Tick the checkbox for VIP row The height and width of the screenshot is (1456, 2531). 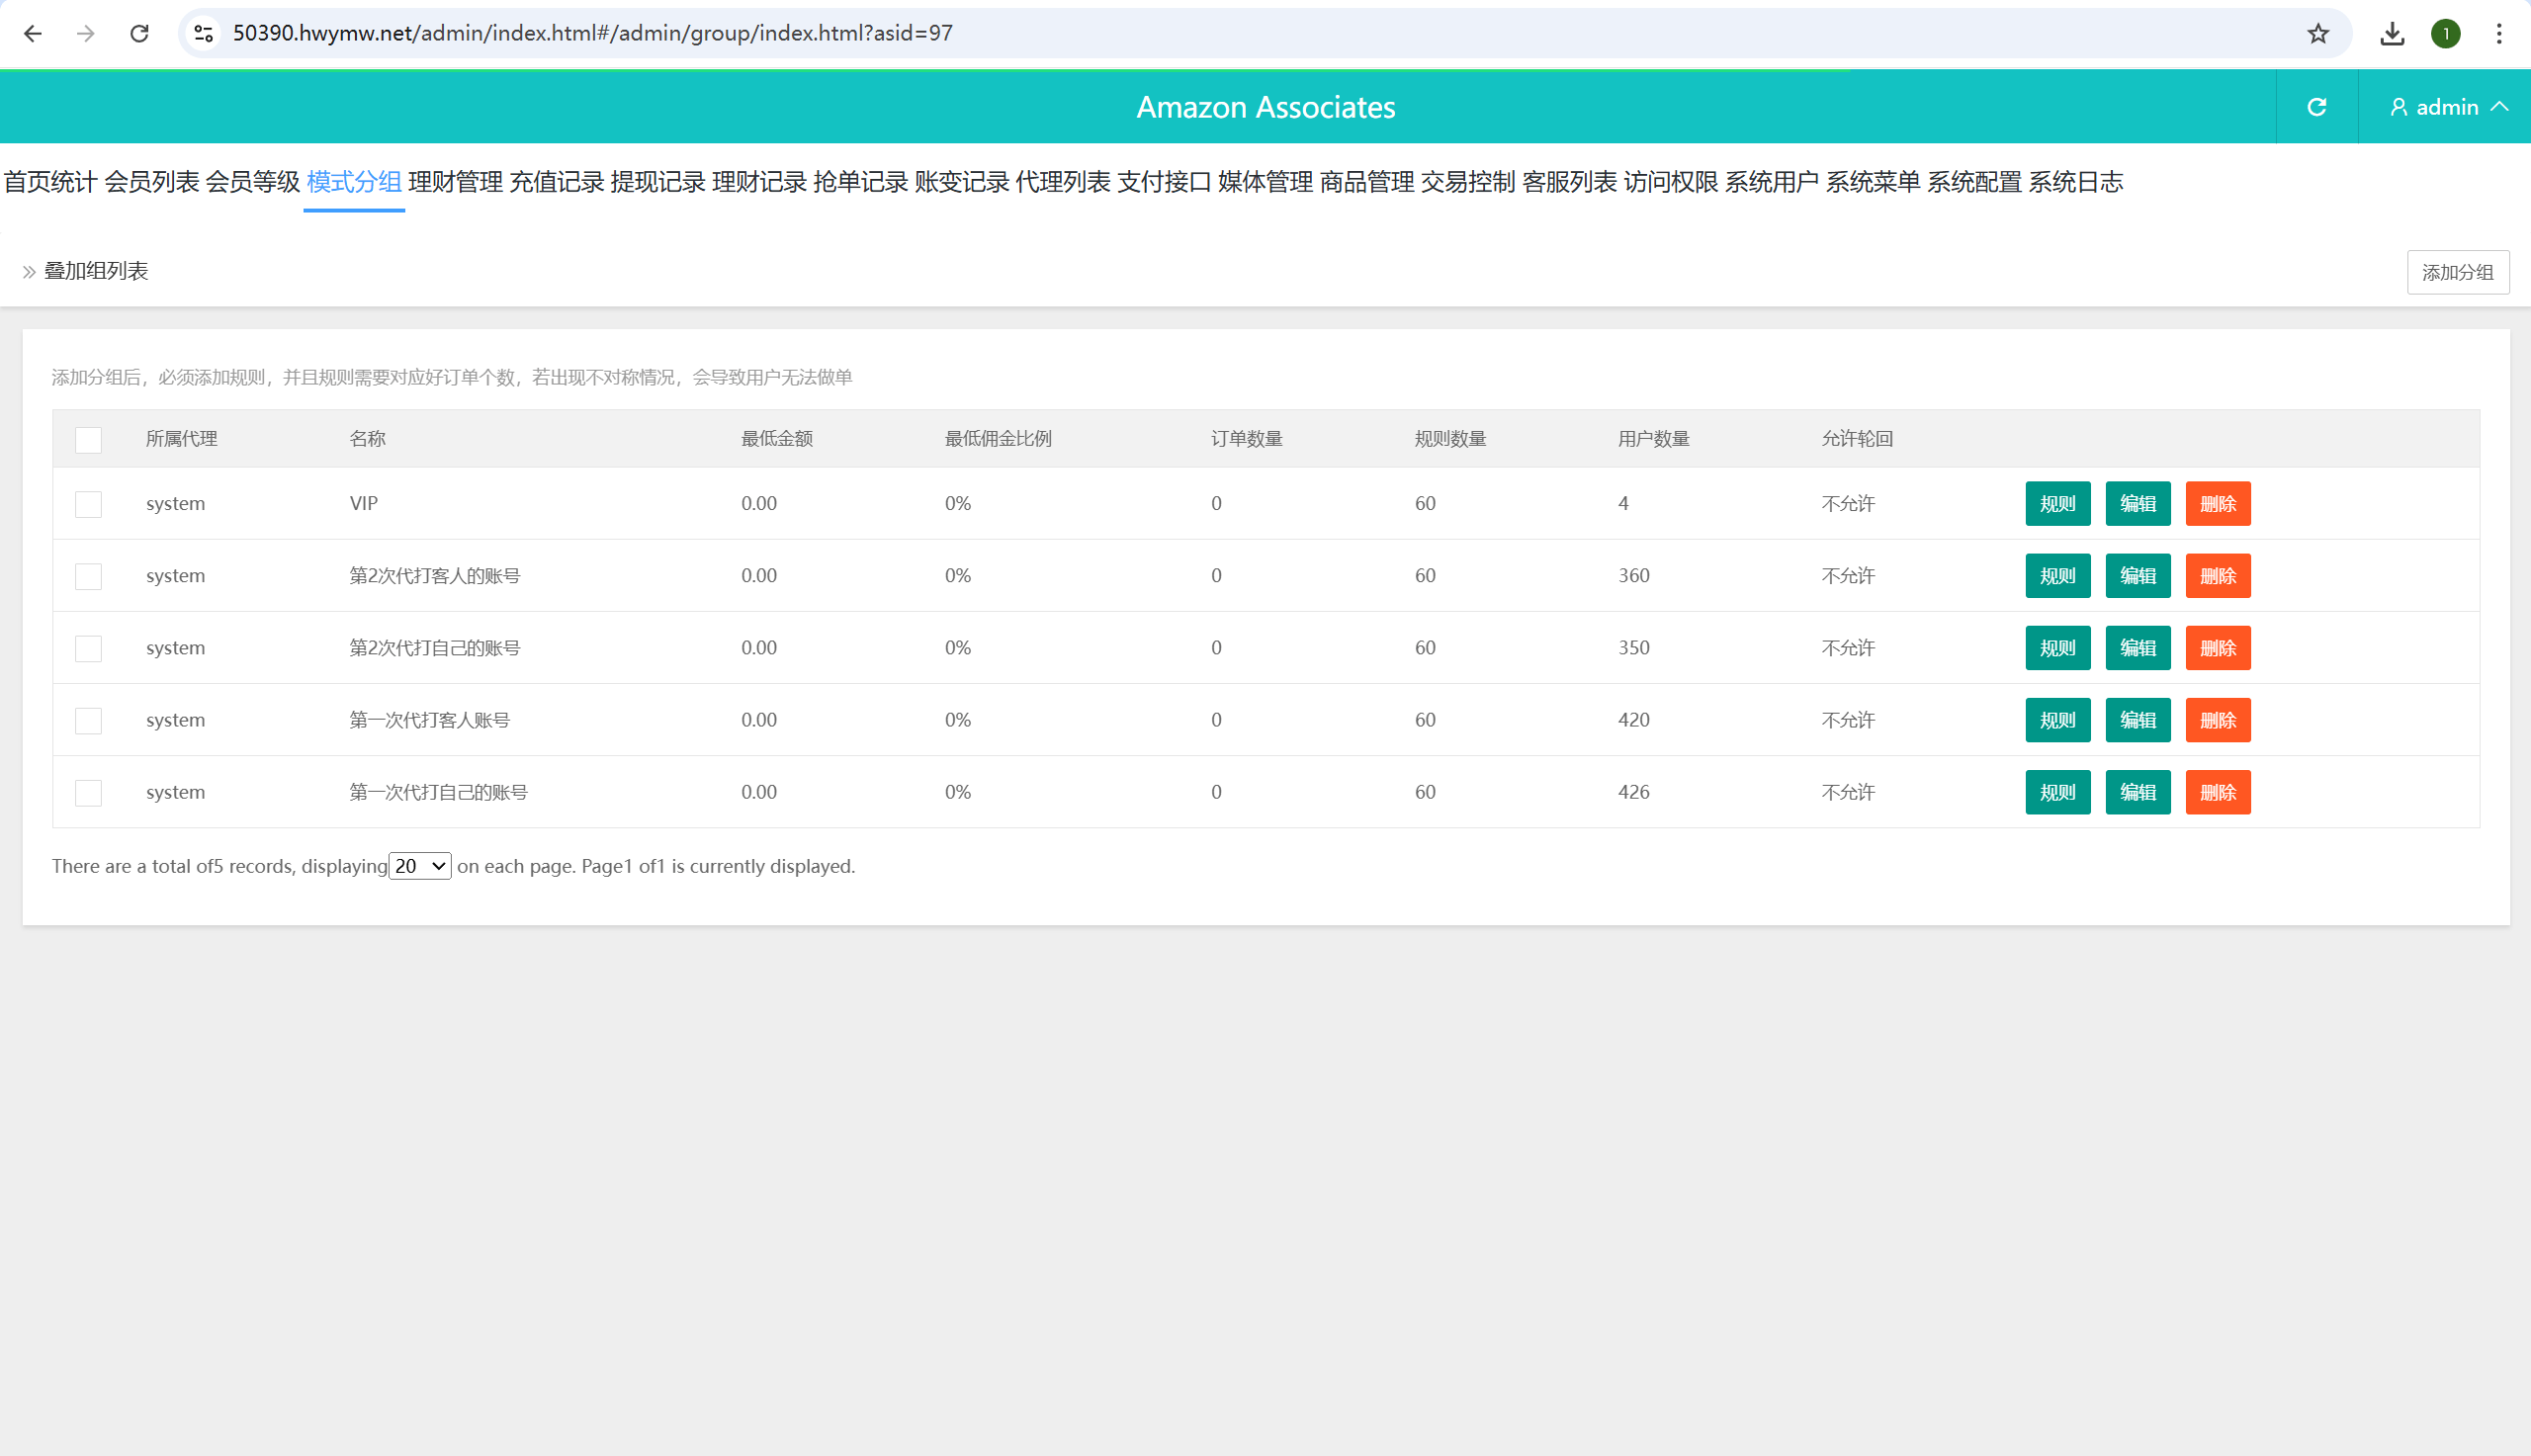(x=88, y=504)
